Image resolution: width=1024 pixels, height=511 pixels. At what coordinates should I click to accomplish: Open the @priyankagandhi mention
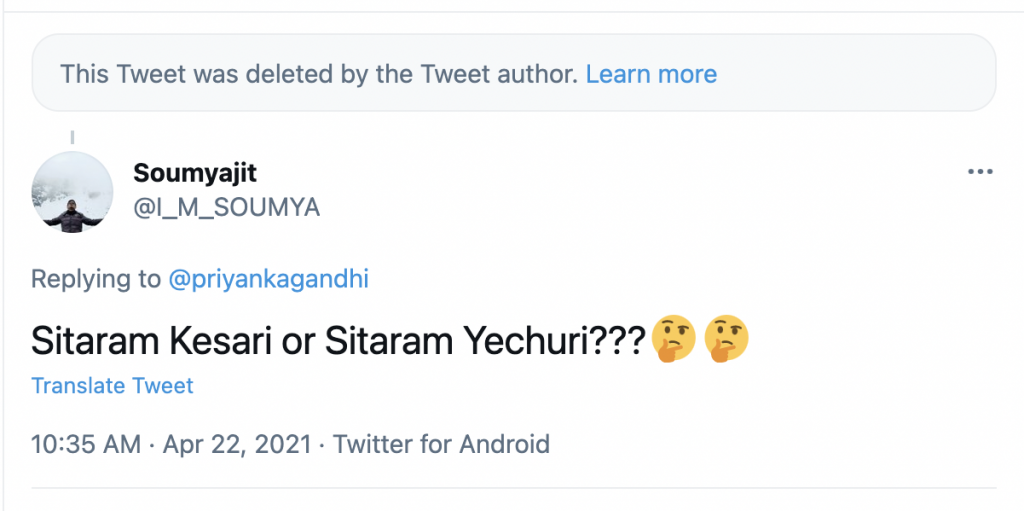pos(268,279)
